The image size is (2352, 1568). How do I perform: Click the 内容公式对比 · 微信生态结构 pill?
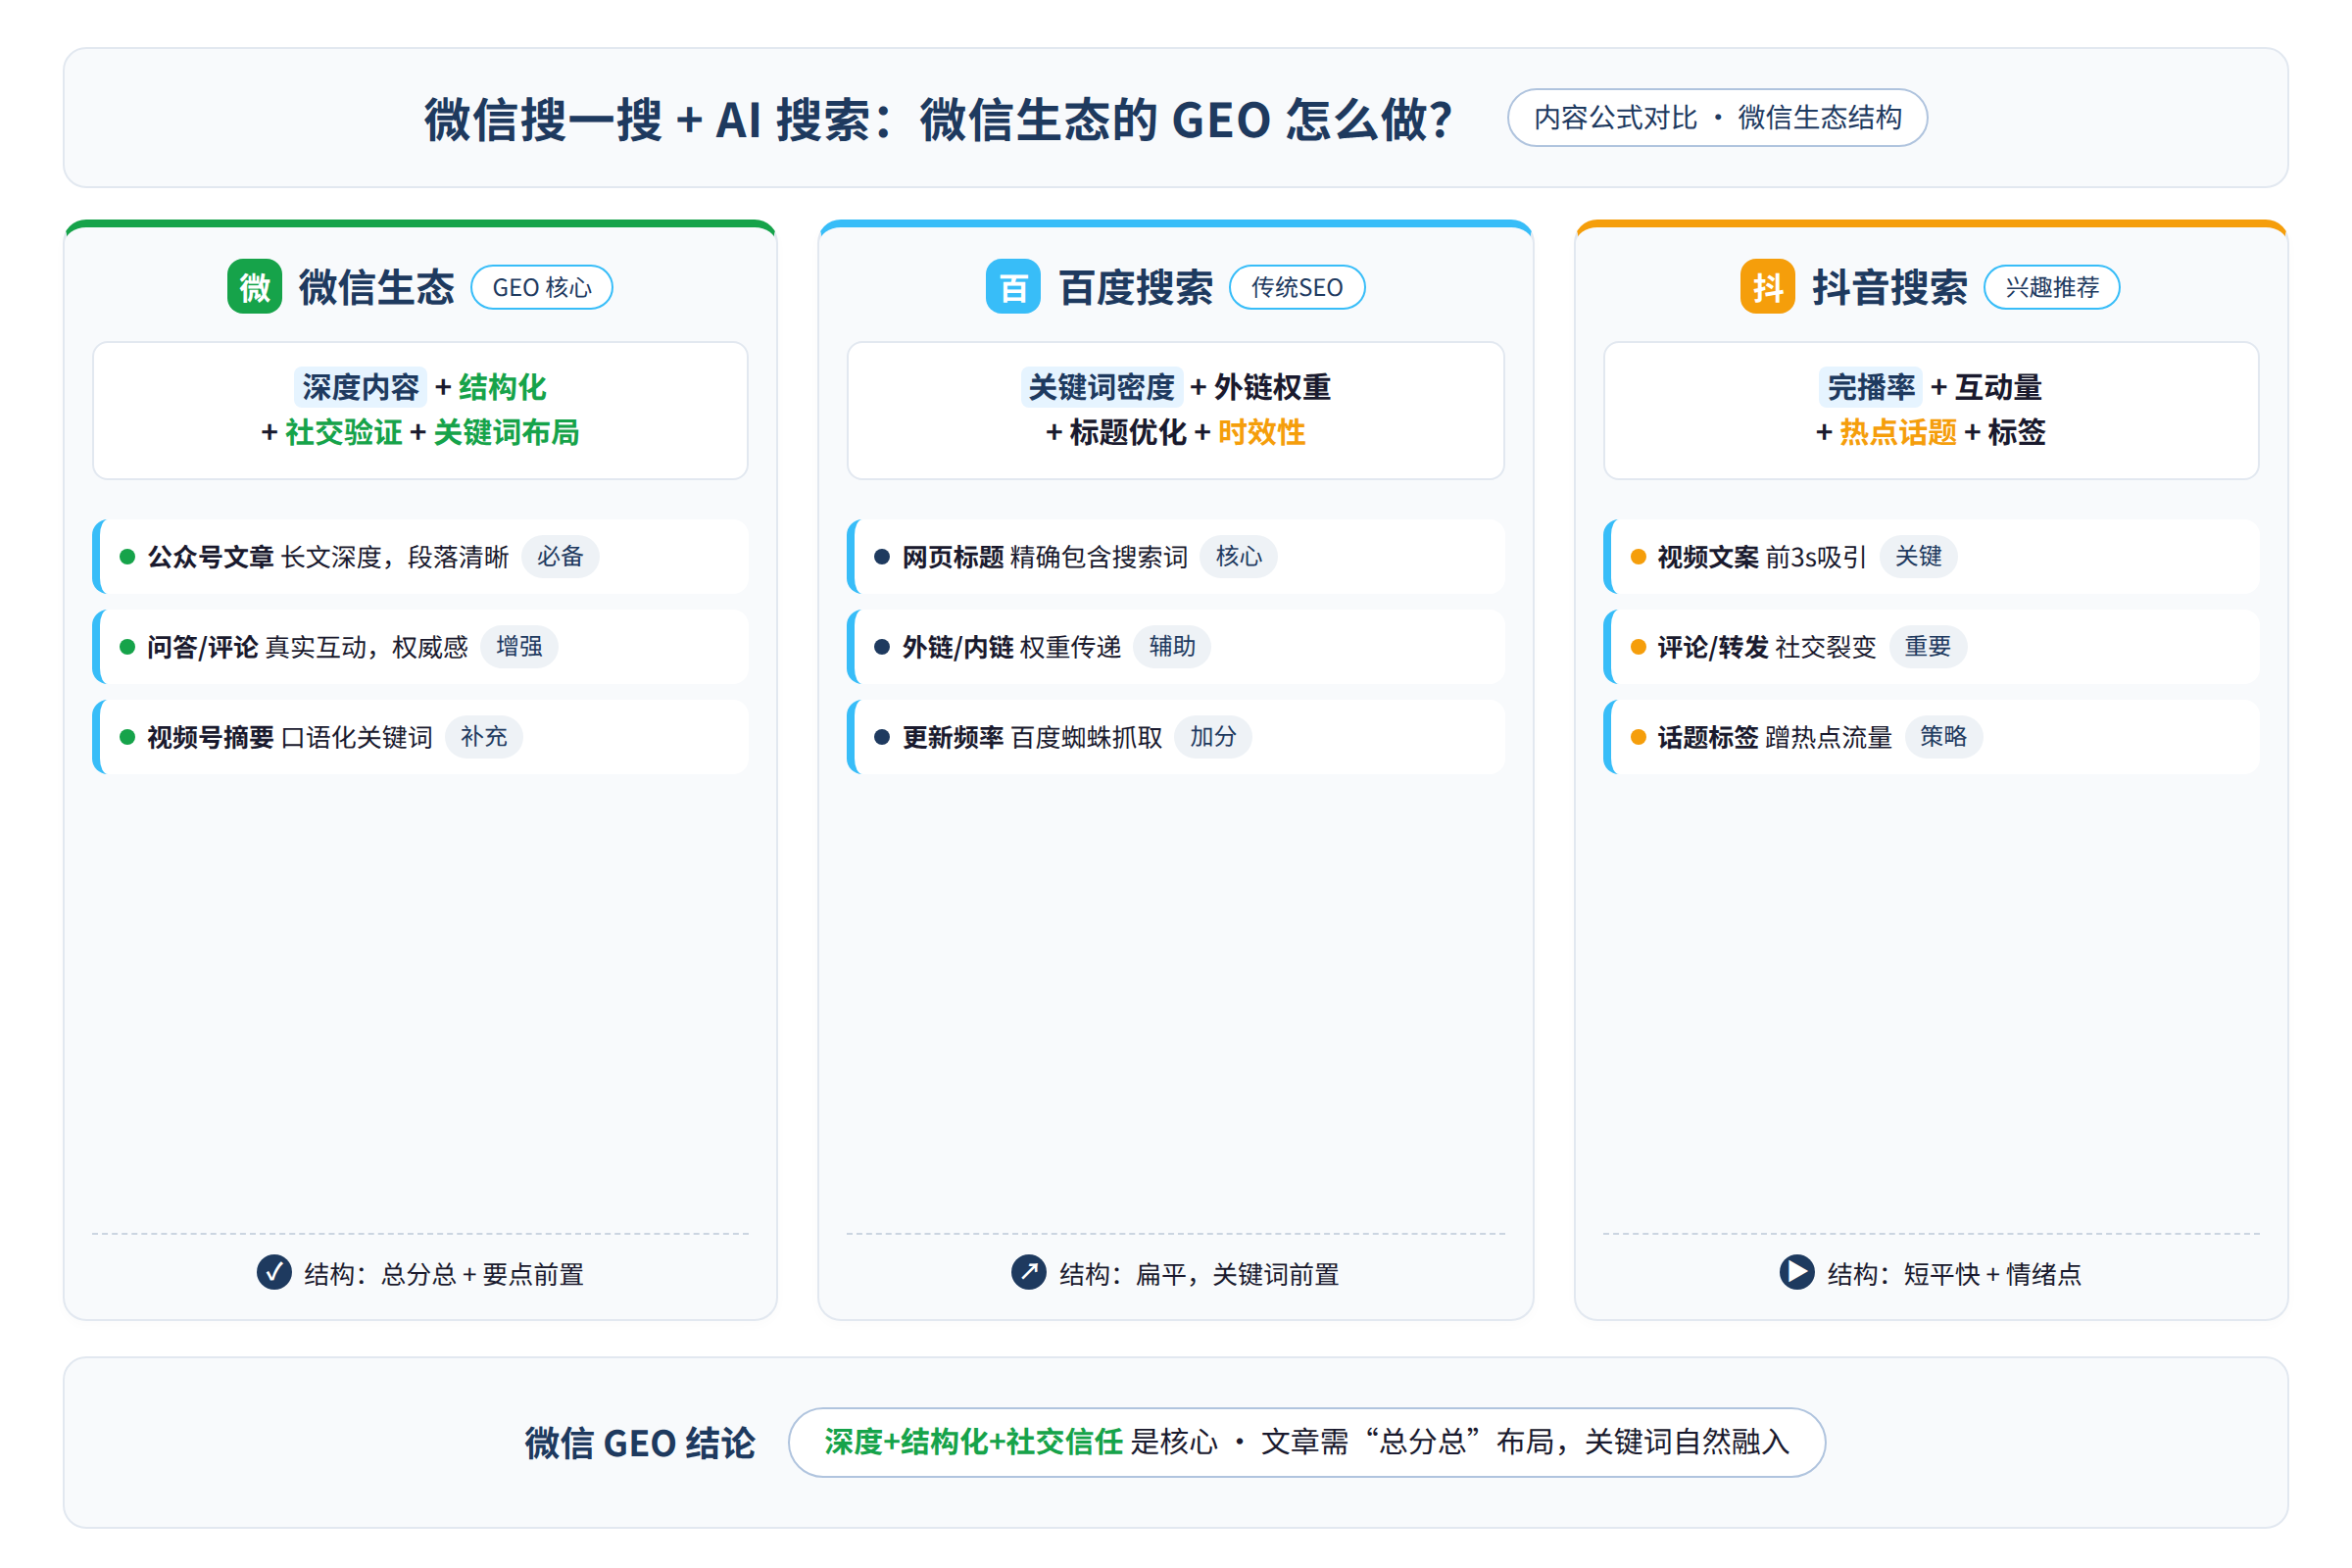(1717, 118)
